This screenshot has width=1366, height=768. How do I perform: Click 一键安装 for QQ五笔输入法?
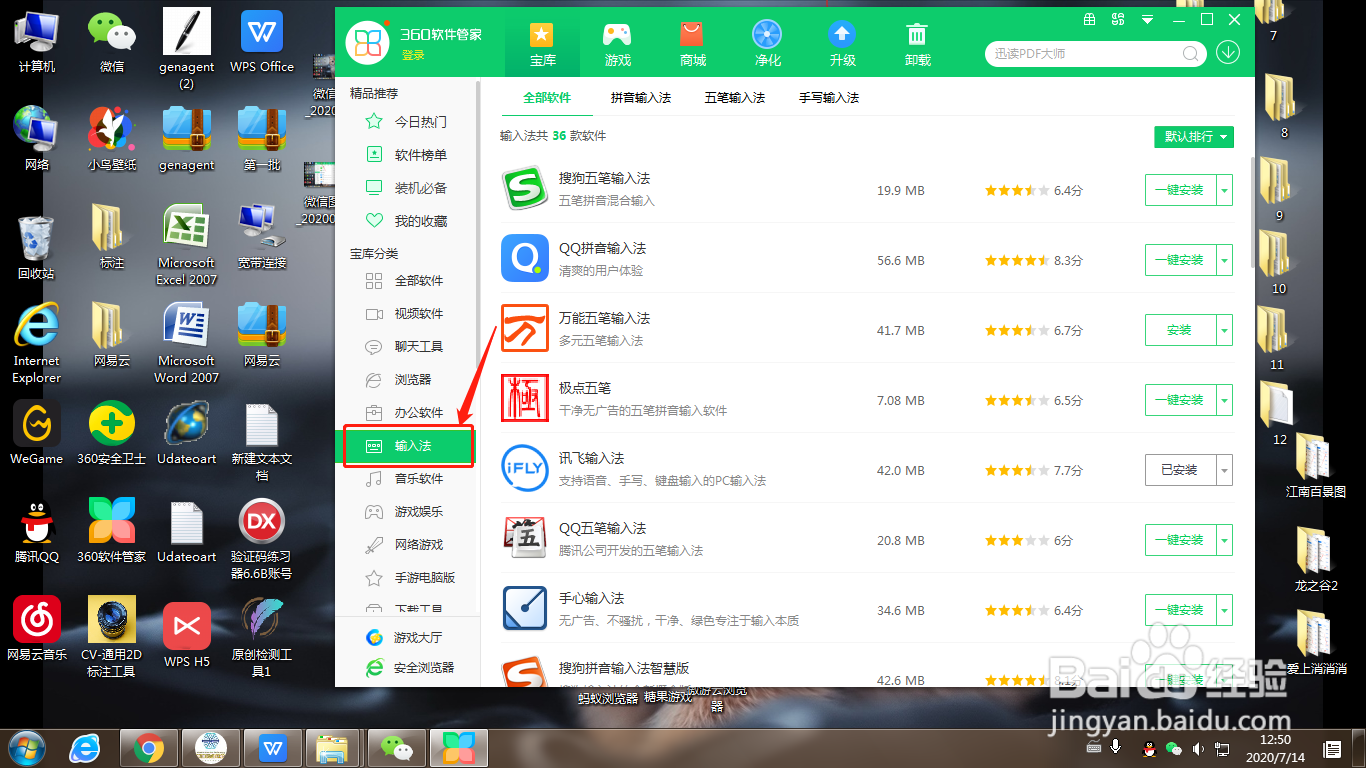(1180, 540)
